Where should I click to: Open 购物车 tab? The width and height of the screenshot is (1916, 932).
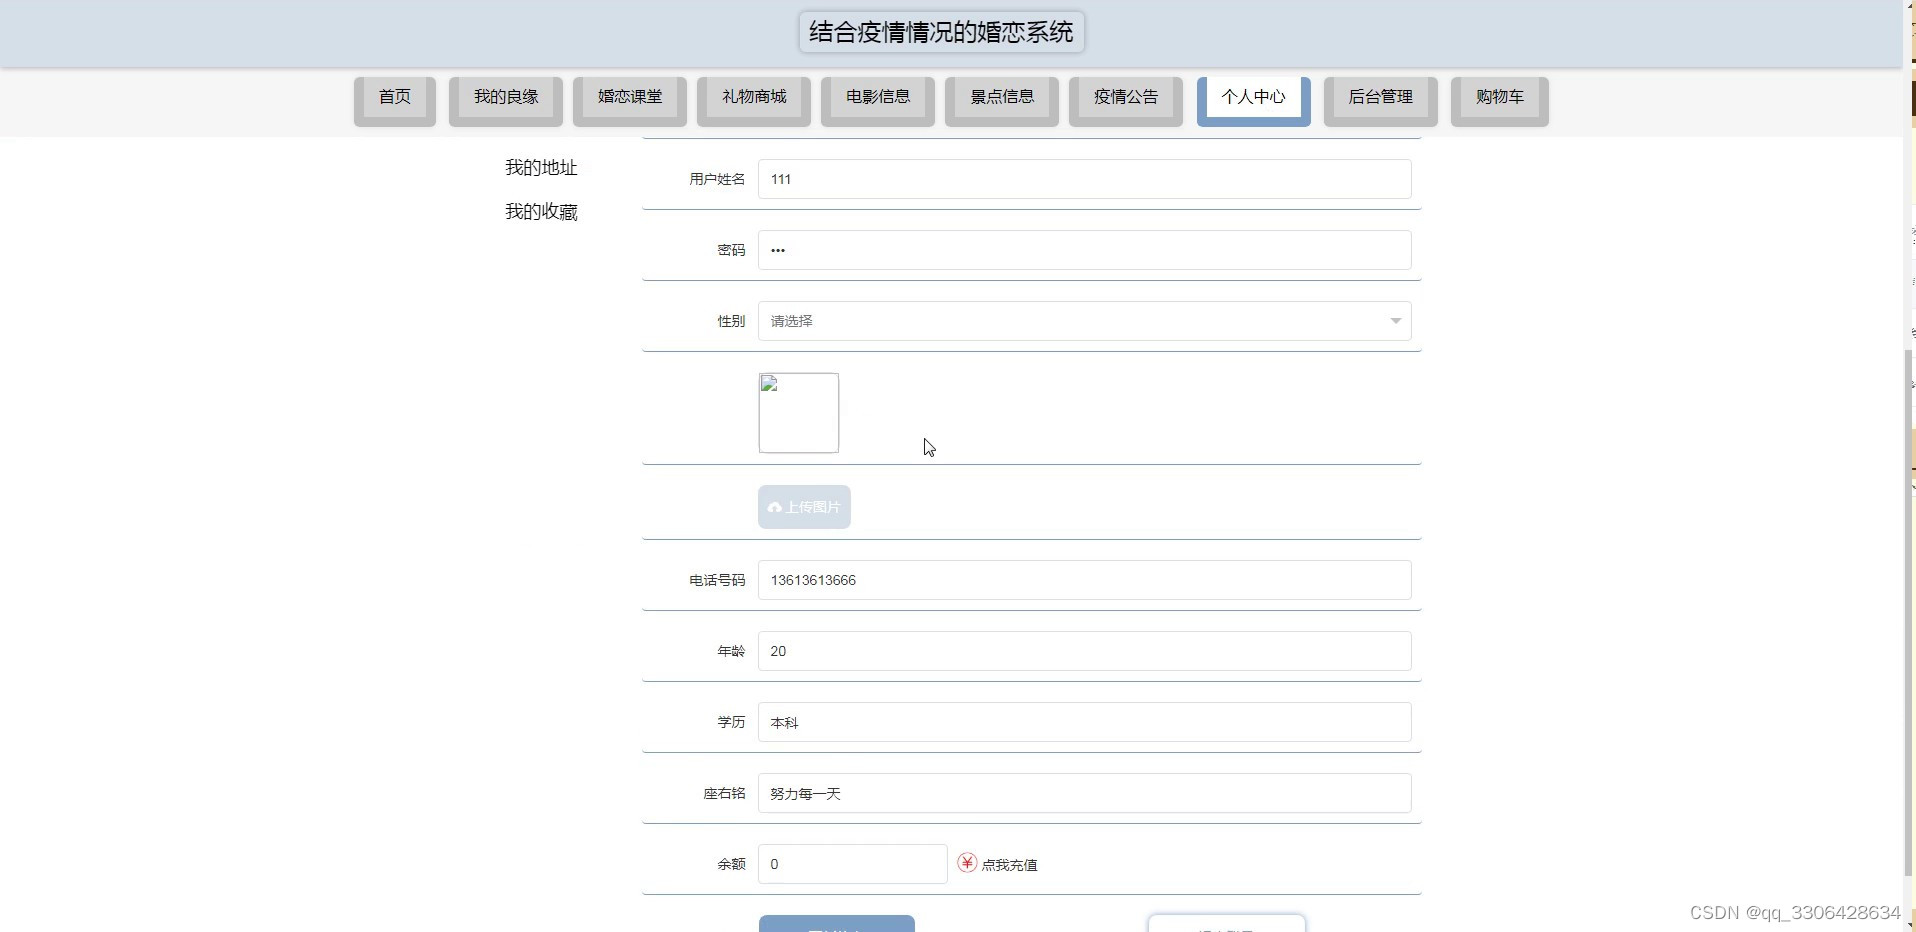coord(1500,101)
